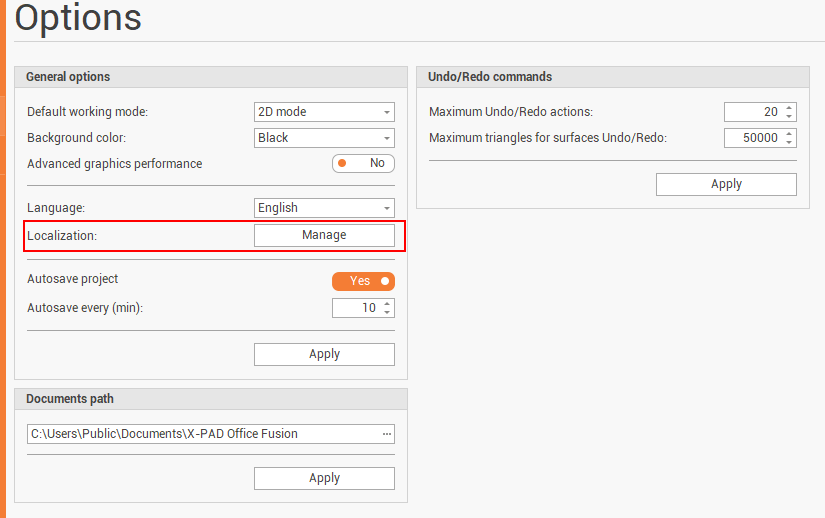Expand the Background color dropdown

coord(324,138)
